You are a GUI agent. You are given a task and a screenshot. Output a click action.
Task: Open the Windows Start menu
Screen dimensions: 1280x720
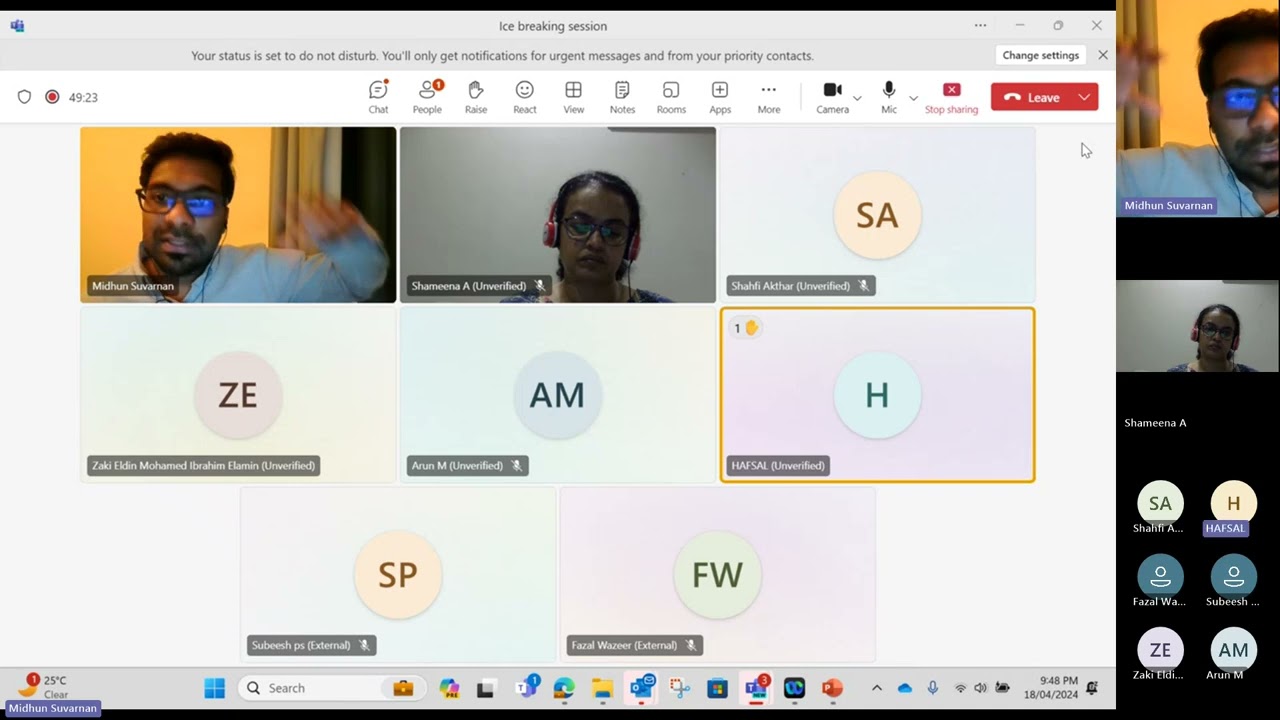[215, 688]
